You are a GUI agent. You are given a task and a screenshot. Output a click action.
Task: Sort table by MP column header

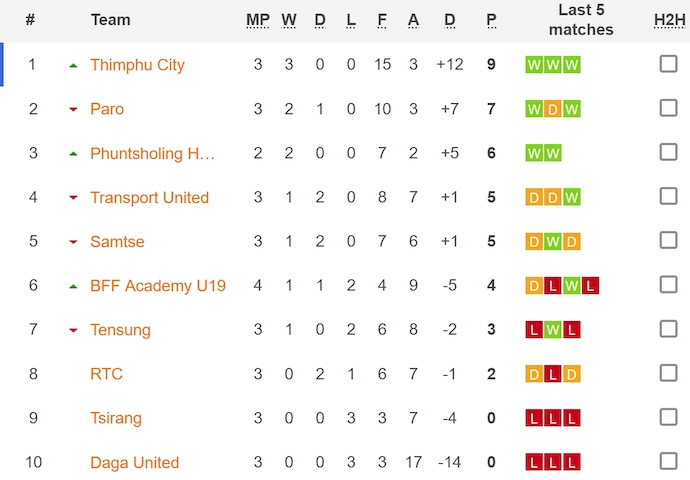pyautogui.click(x=257, y=20)
